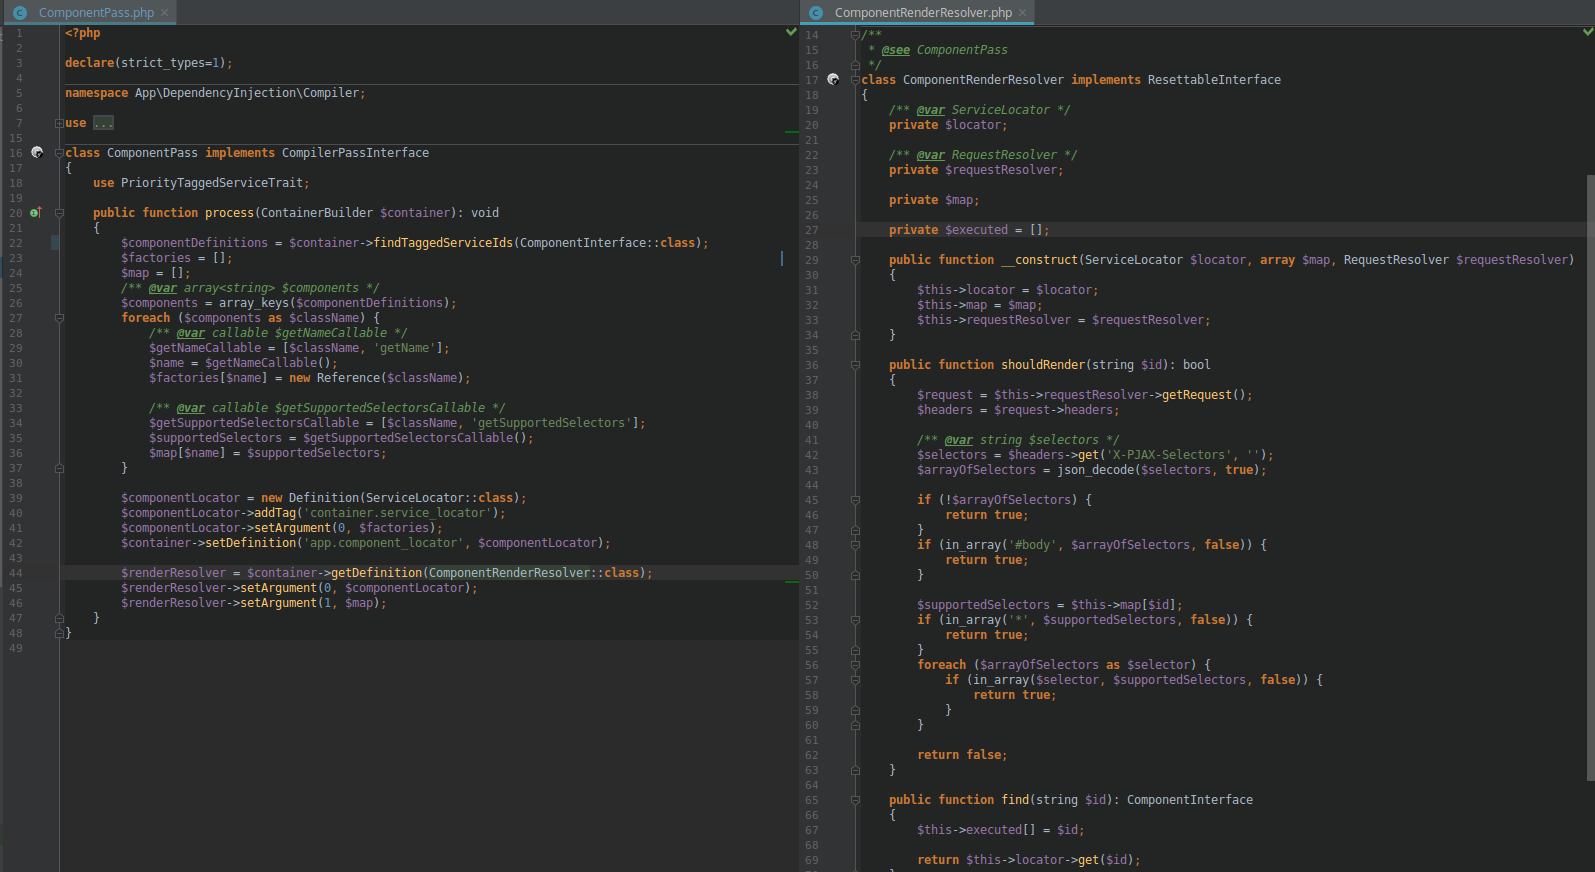Screen dimensions: 1595x872
Task: Collapse the @see ComponentPass doc comment
Action: [x=855, y=35]
